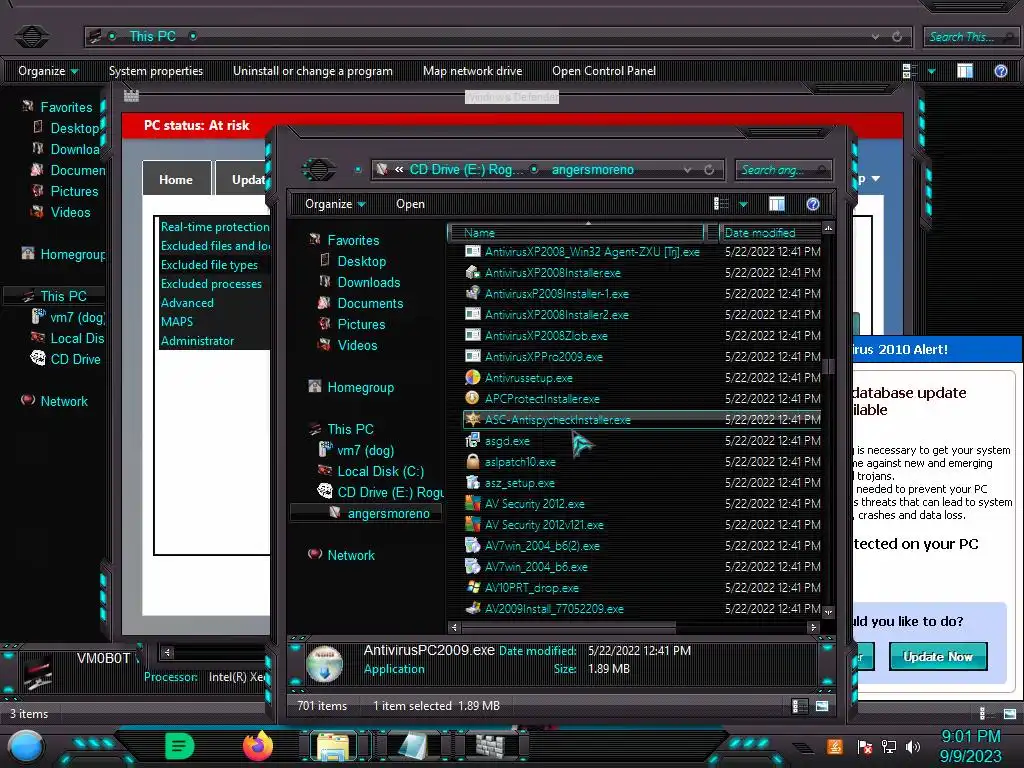Click Uninstall or change a program
The image size is (1024, 768).
tap(313, 71)
